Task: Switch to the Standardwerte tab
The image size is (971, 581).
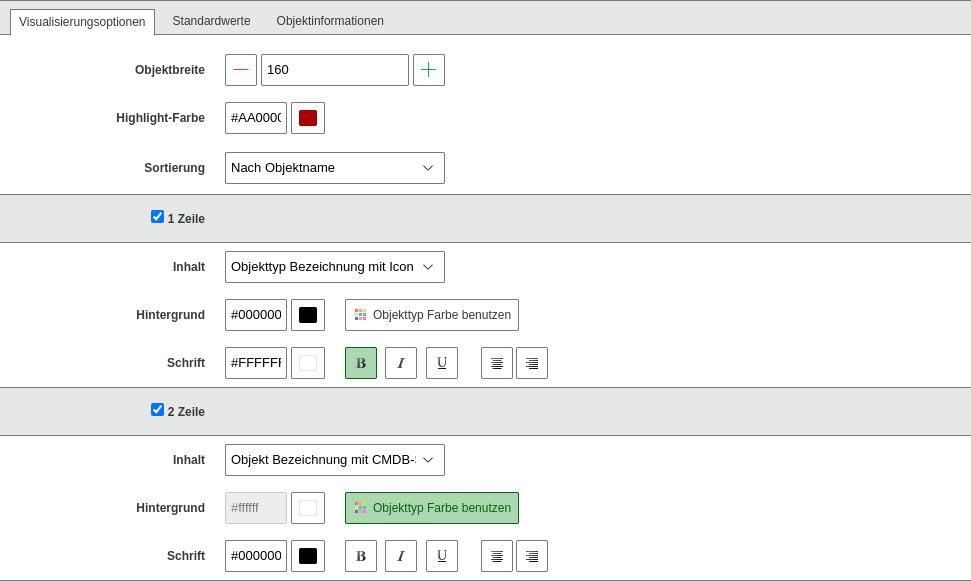Action: pyautogui.click(x=211, y=21)
